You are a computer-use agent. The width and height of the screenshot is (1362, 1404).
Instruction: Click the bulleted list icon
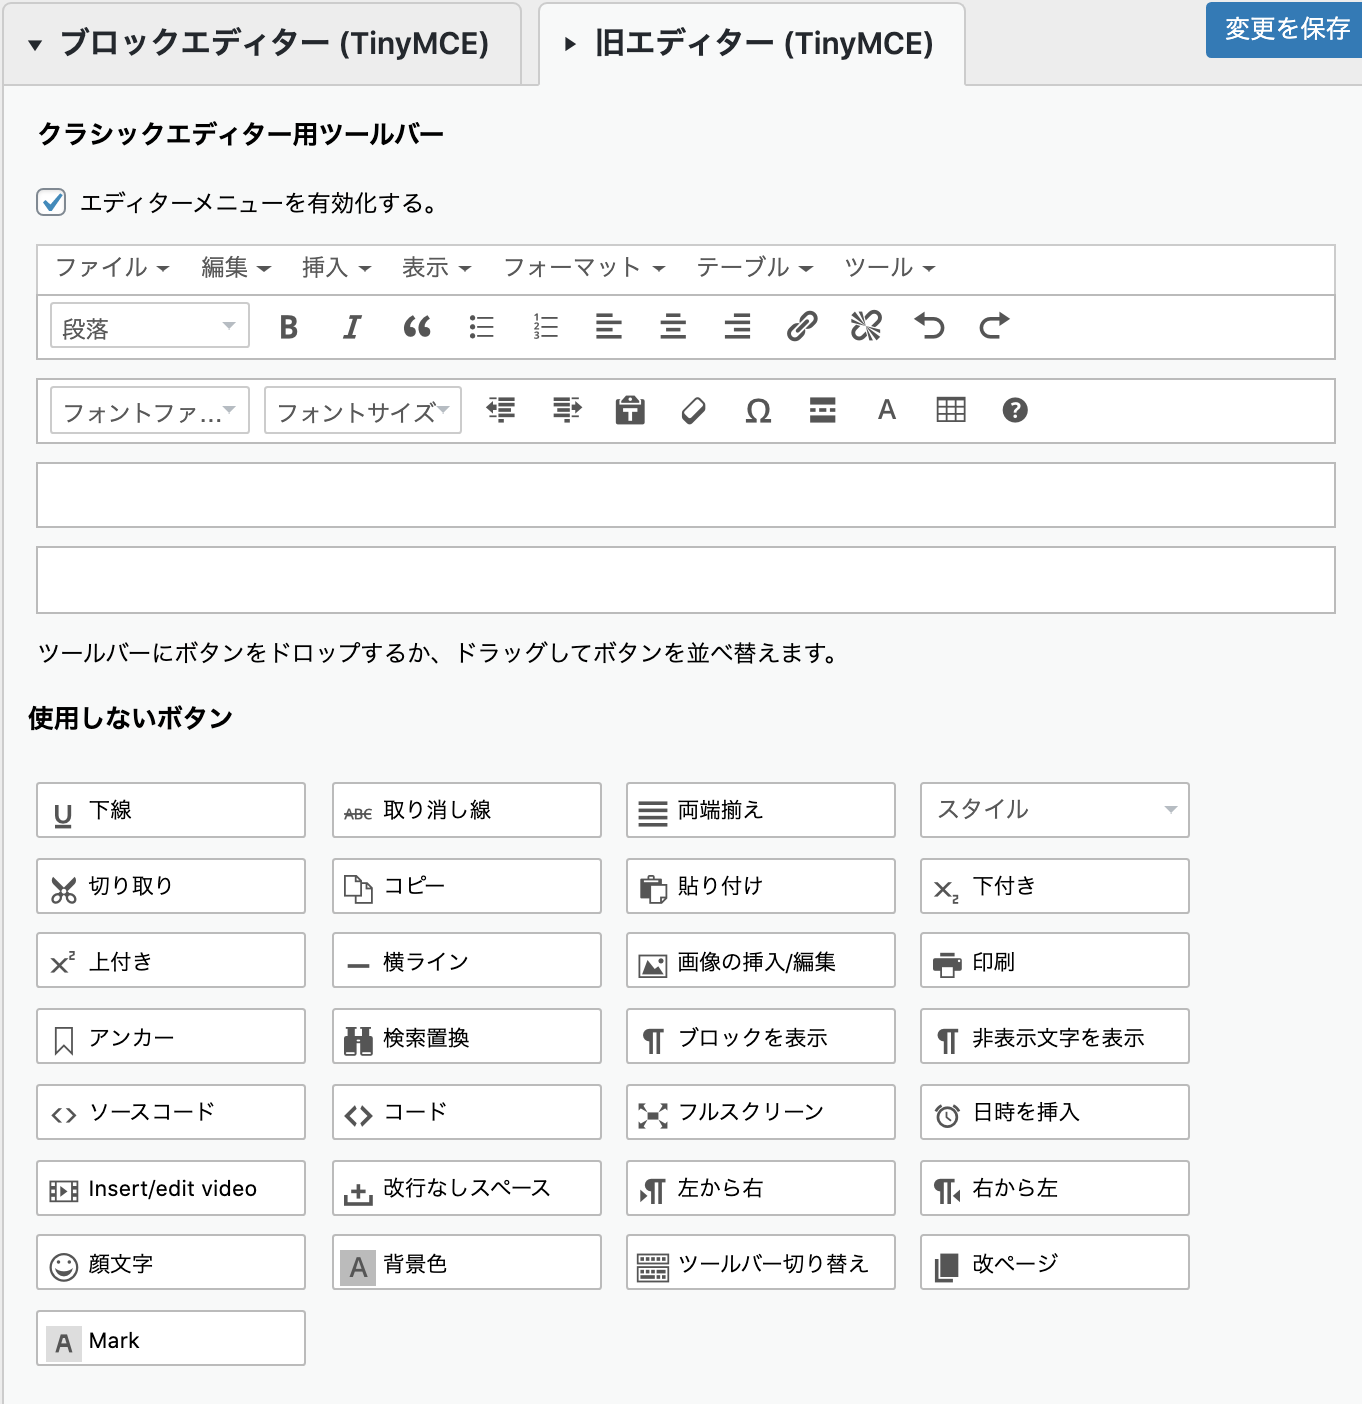(x=482, y=327)
